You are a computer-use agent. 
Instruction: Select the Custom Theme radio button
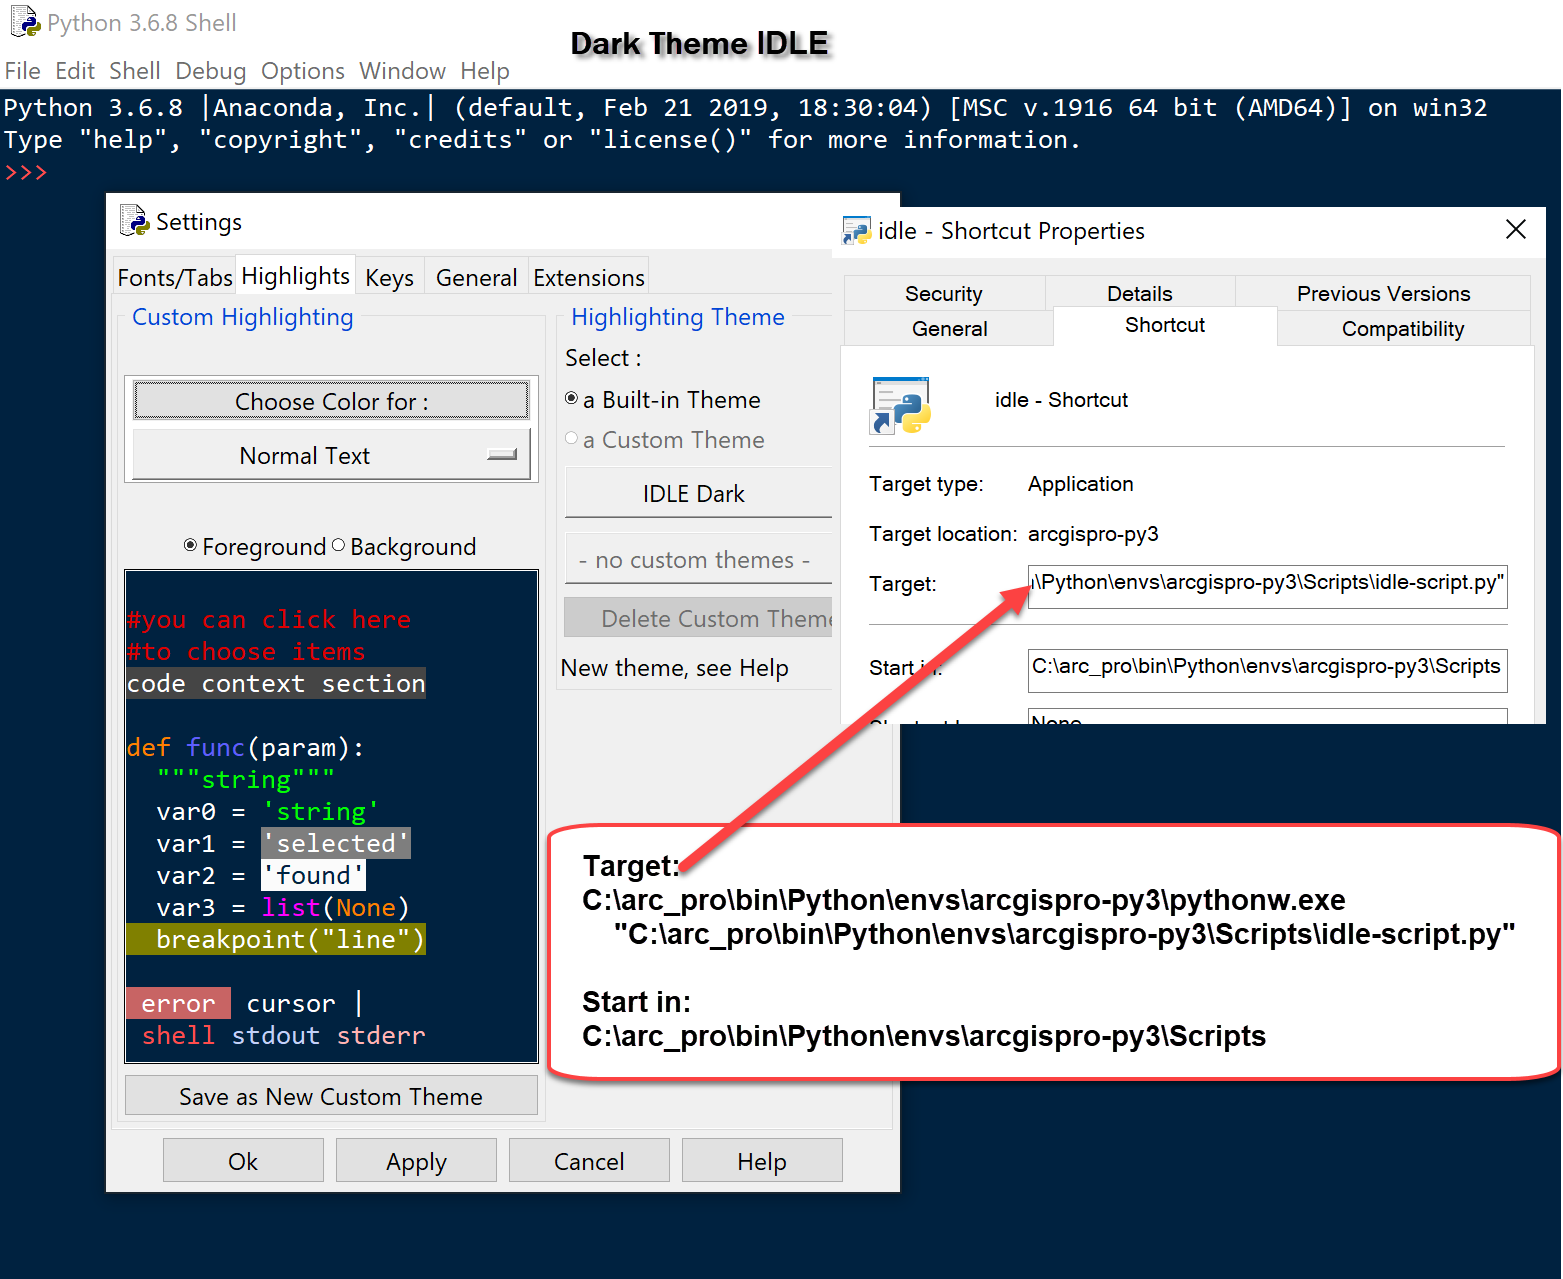click(x=572, y=438)
